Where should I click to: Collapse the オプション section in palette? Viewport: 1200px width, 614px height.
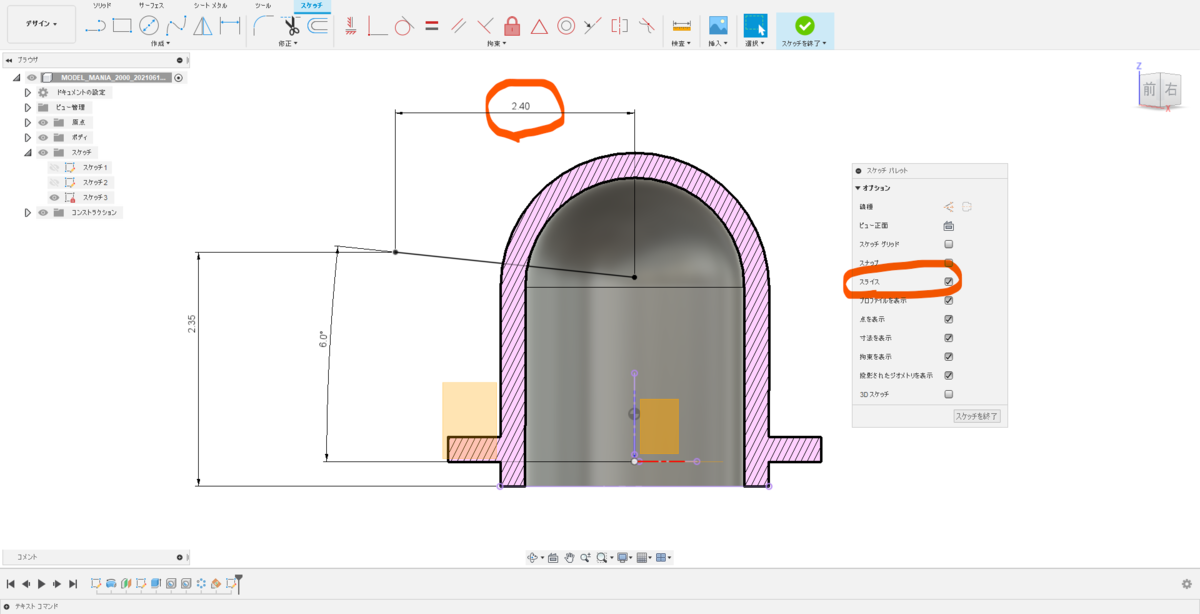coord(858,188)
